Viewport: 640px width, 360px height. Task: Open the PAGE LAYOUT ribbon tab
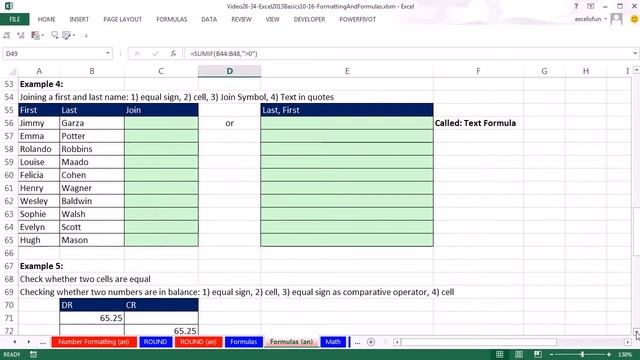(x=122, y=19)
